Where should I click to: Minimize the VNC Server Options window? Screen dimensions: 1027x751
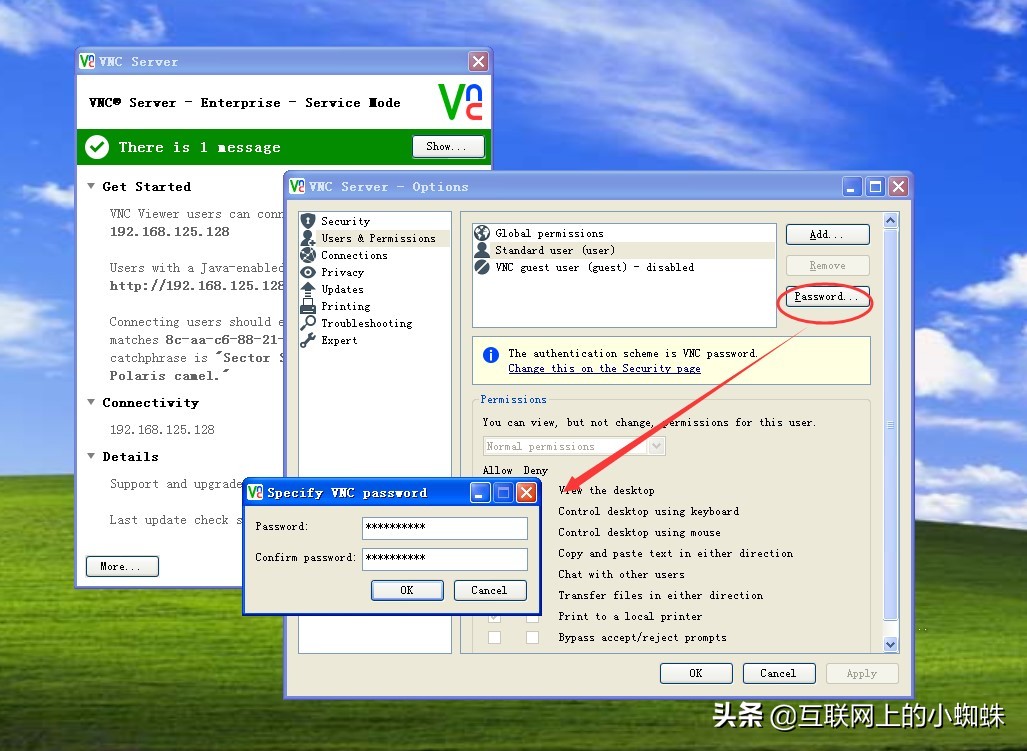851,187
